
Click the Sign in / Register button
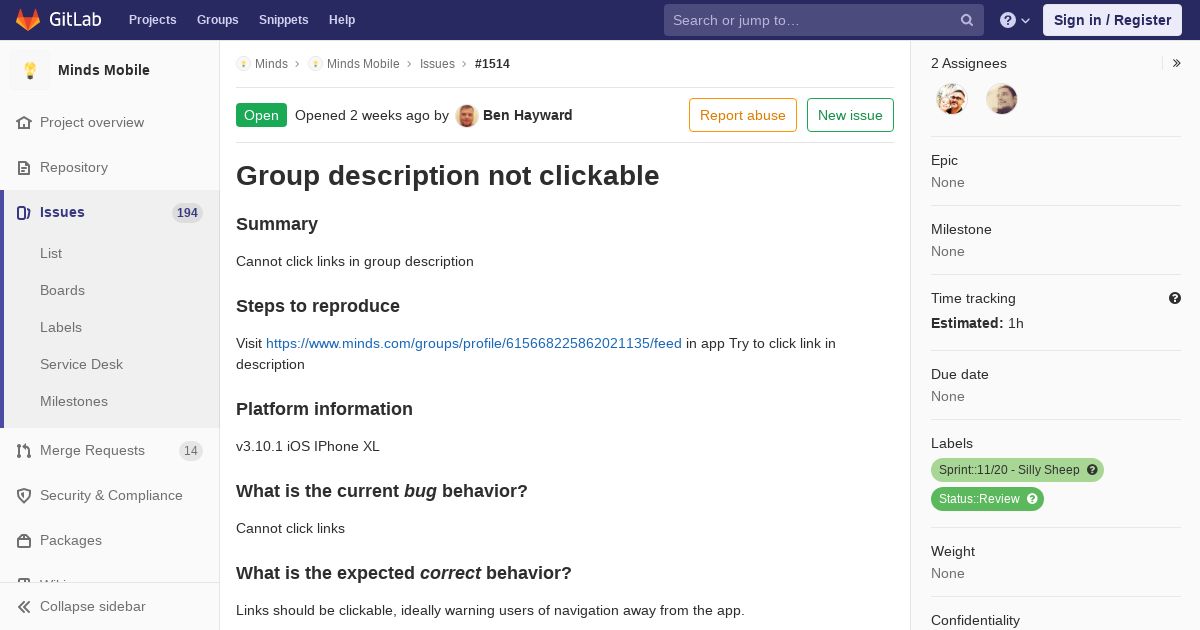tap(1112, 20)
